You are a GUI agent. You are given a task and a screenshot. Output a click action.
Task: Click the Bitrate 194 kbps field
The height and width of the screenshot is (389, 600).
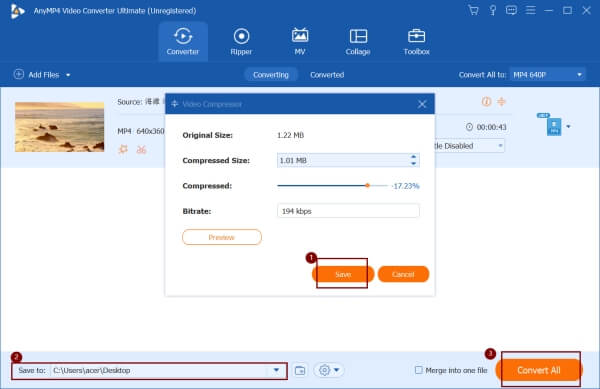(x=348, y=211)
